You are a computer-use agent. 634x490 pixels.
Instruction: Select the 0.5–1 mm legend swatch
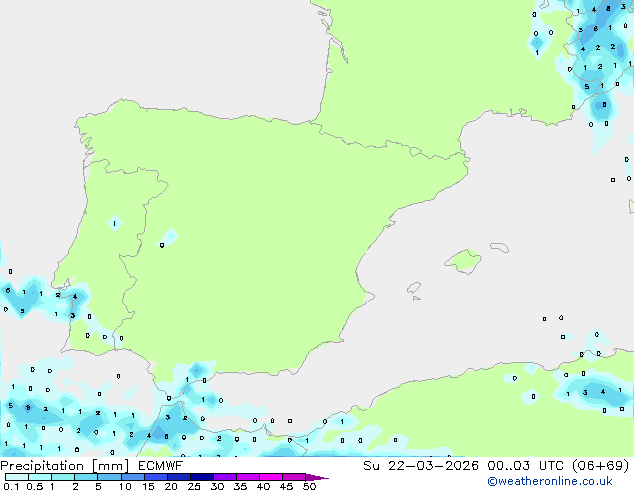click(x=40, y=477)
